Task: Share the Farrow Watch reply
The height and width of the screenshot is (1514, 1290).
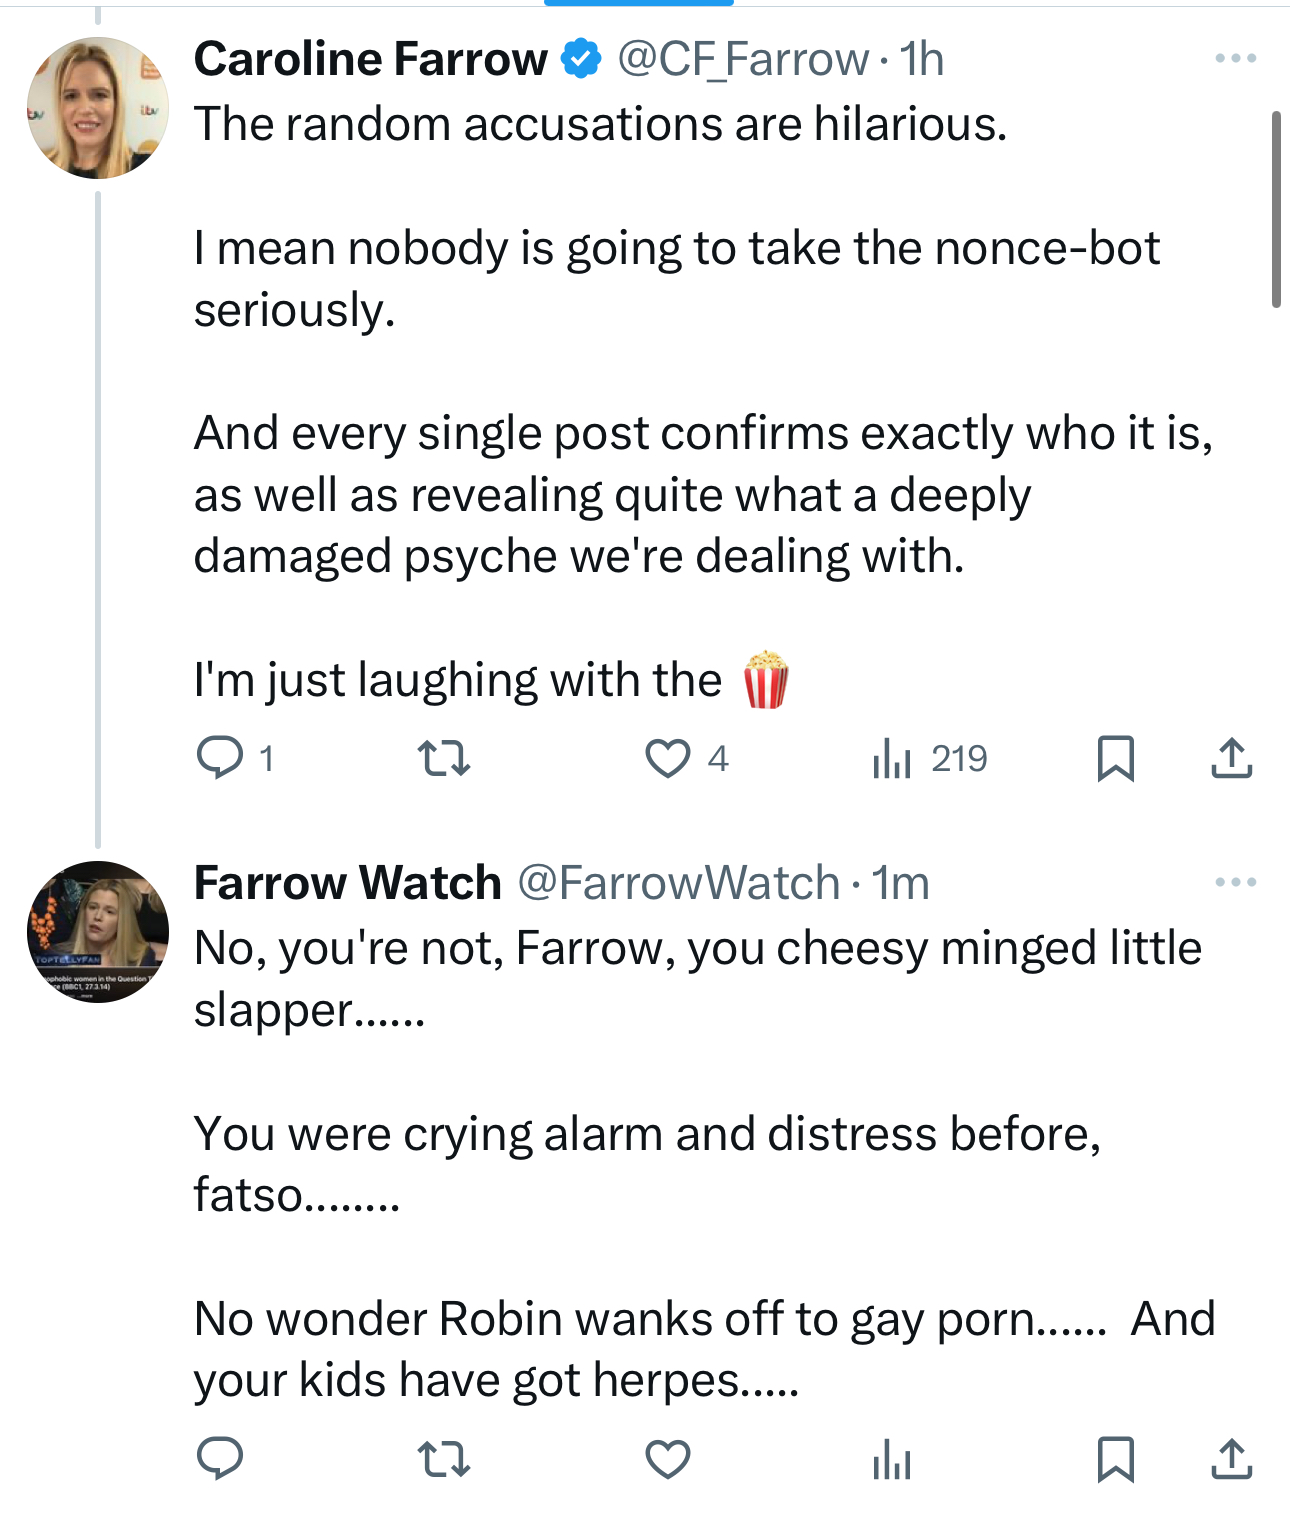Action: [x=1231, y=1460]
